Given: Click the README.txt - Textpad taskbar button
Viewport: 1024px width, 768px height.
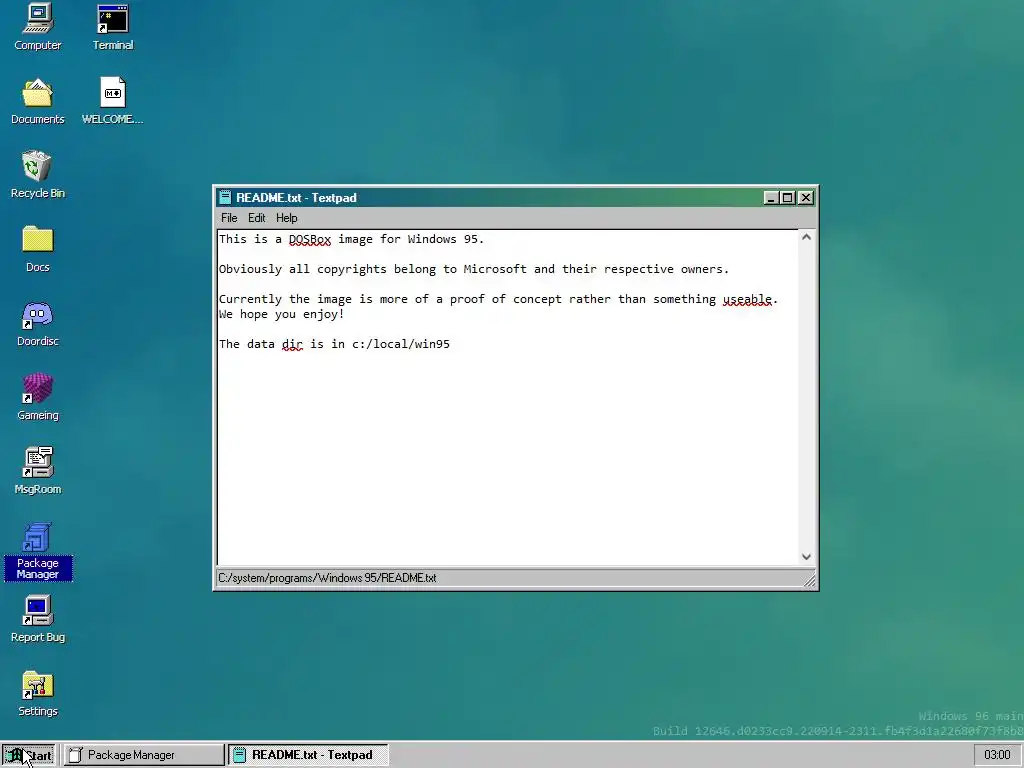Looking at the screenshot, I should pos(308,755).
